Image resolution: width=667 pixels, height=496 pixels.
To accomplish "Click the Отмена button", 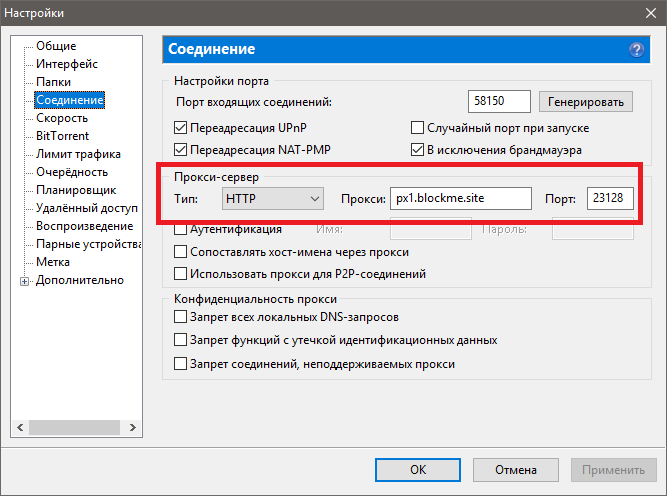I will [x=516, y=470].
